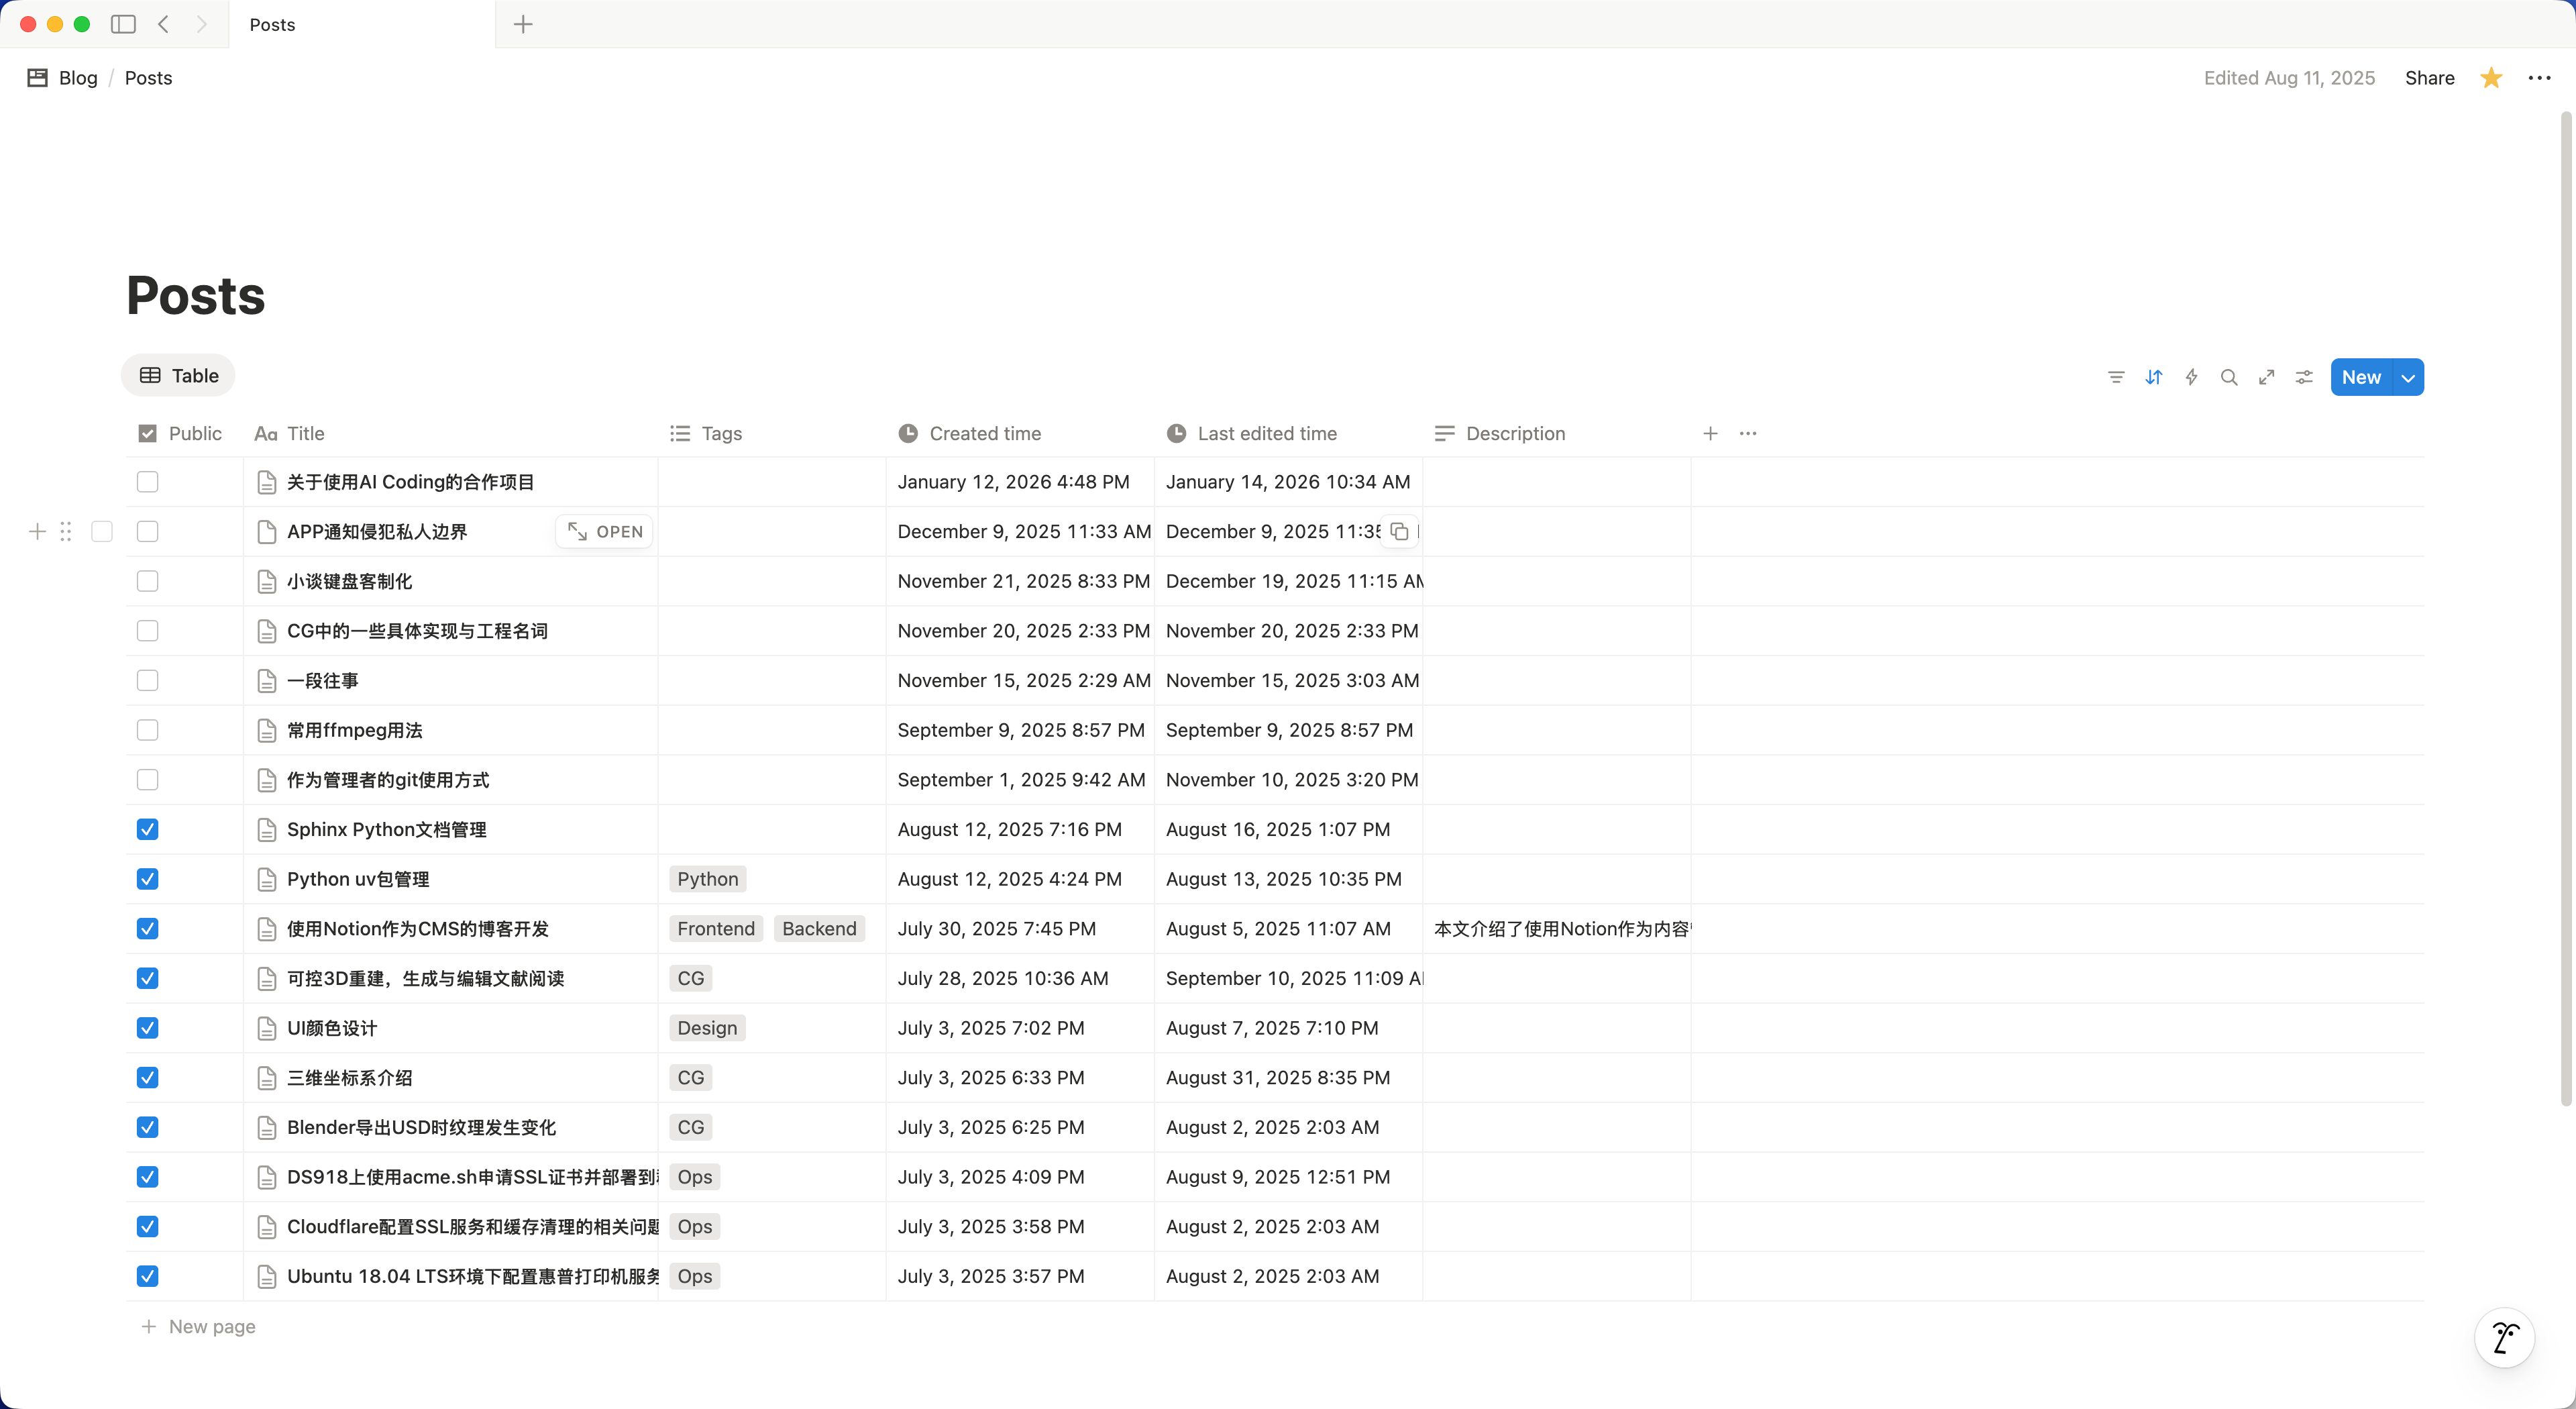Click the Share button

pyautogui.click(x=2429, y=78)
